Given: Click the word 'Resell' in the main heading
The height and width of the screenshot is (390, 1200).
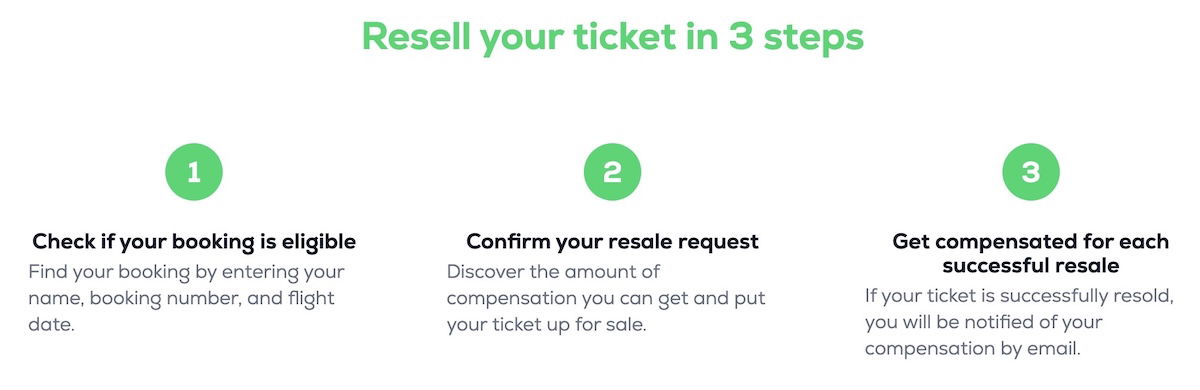Looking at the screenshot, I should pyautogui.click(x=415, y=36).
